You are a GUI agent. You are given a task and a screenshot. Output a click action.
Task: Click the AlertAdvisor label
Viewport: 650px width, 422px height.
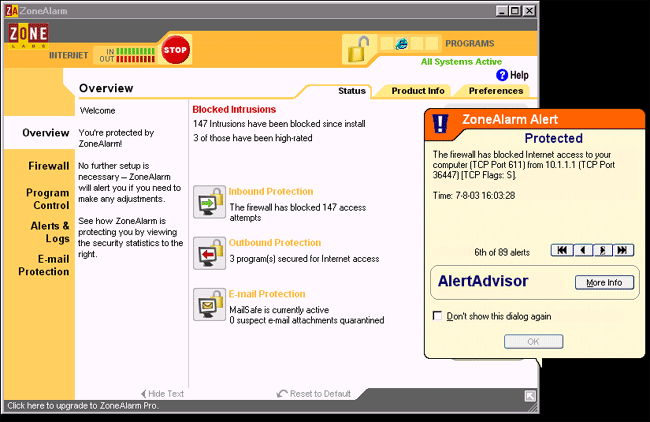483,281
